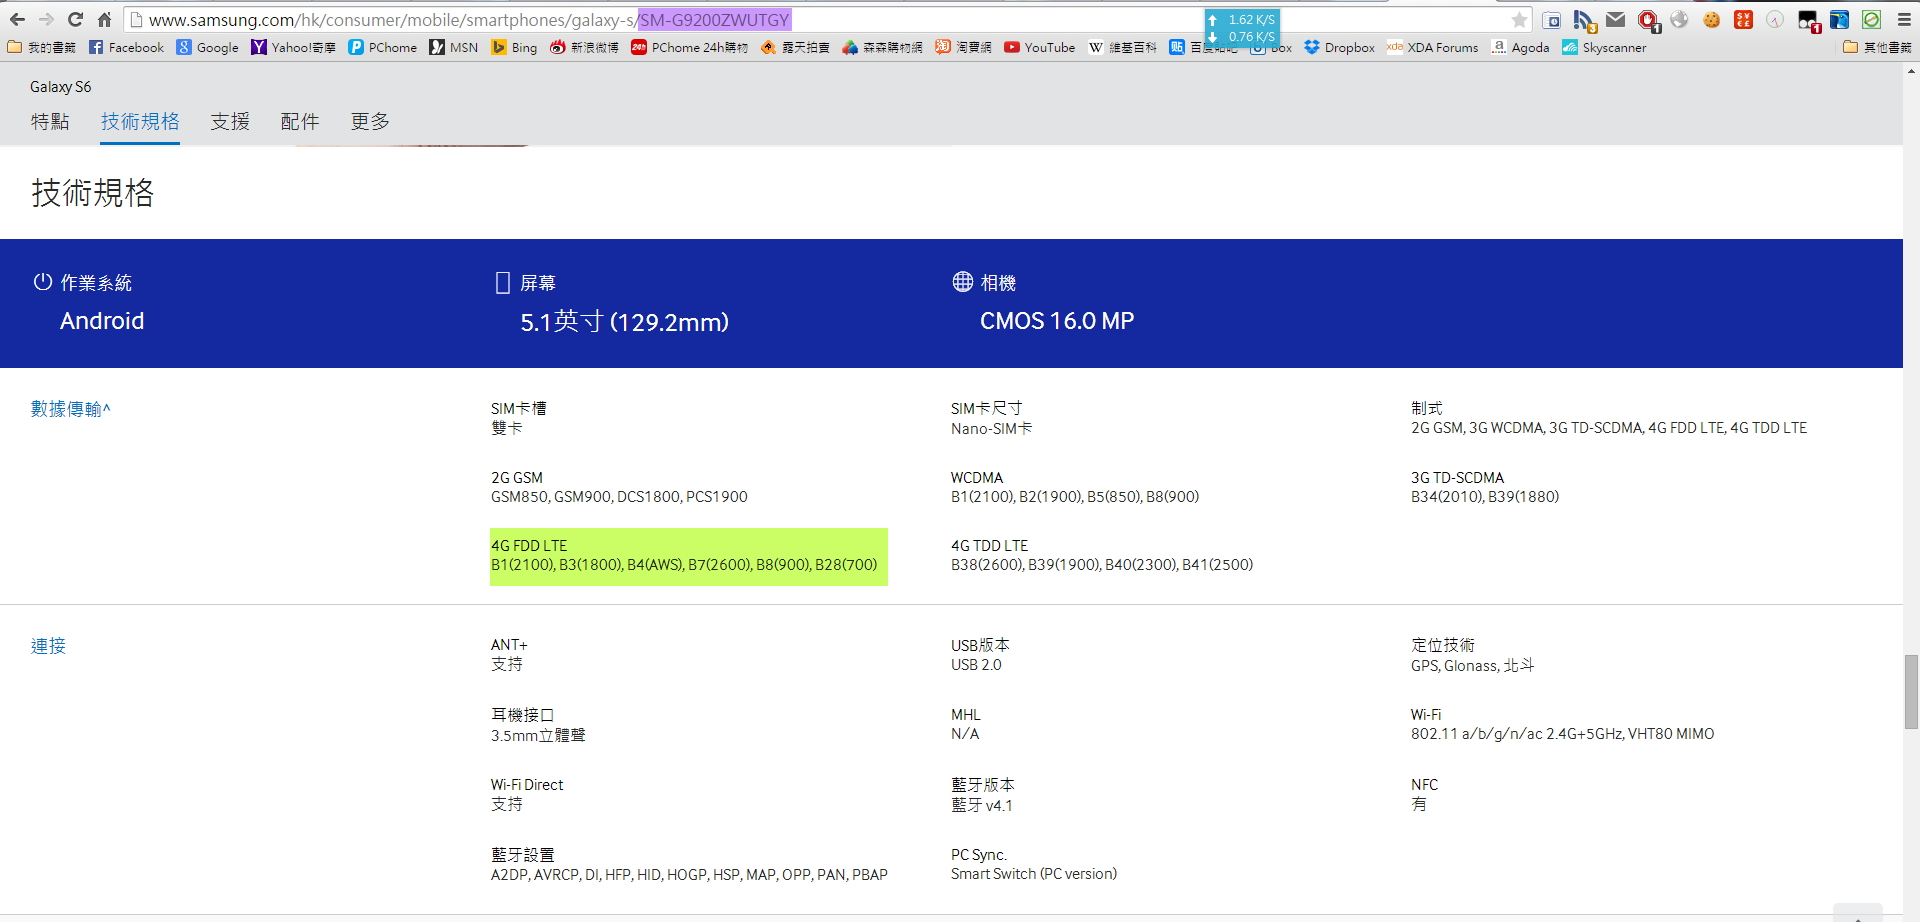The width and height of the screenshot is (1920, 922).
Task: Click the 藍牙 v4.1 value
Action: pos(982,806)
